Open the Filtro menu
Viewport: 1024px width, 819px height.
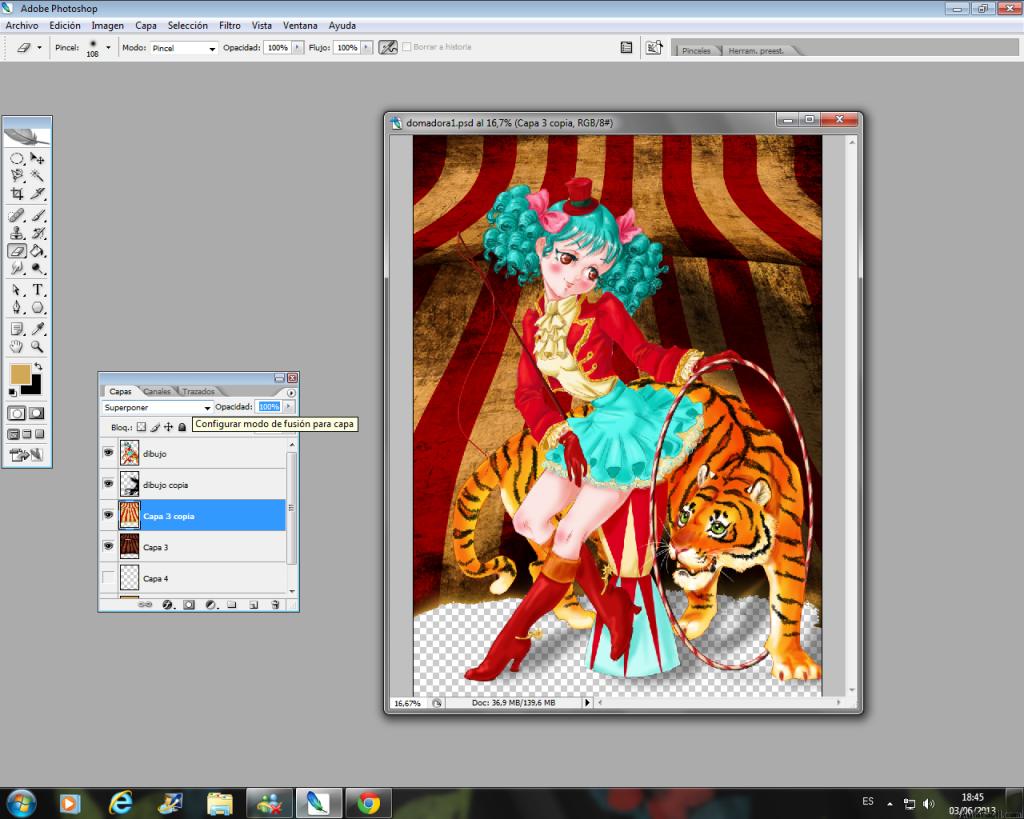tap(229, 25)
